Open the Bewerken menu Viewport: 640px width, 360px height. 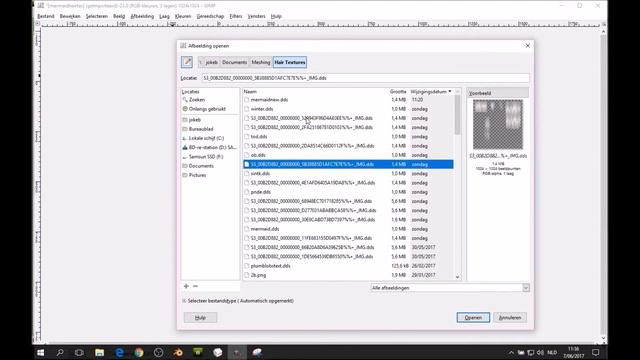point(70,16)
